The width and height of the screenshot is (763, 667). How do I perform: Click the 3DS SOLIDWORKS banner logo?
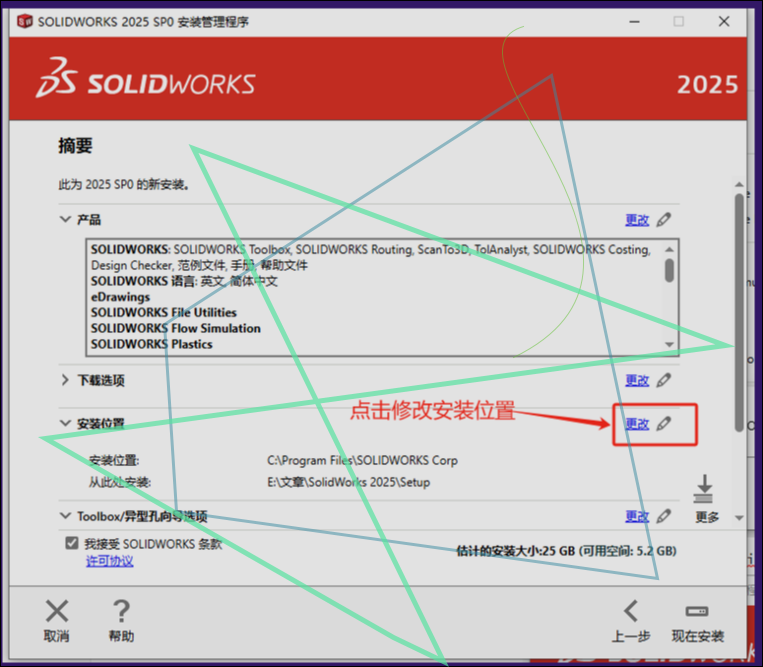[146, 78]
